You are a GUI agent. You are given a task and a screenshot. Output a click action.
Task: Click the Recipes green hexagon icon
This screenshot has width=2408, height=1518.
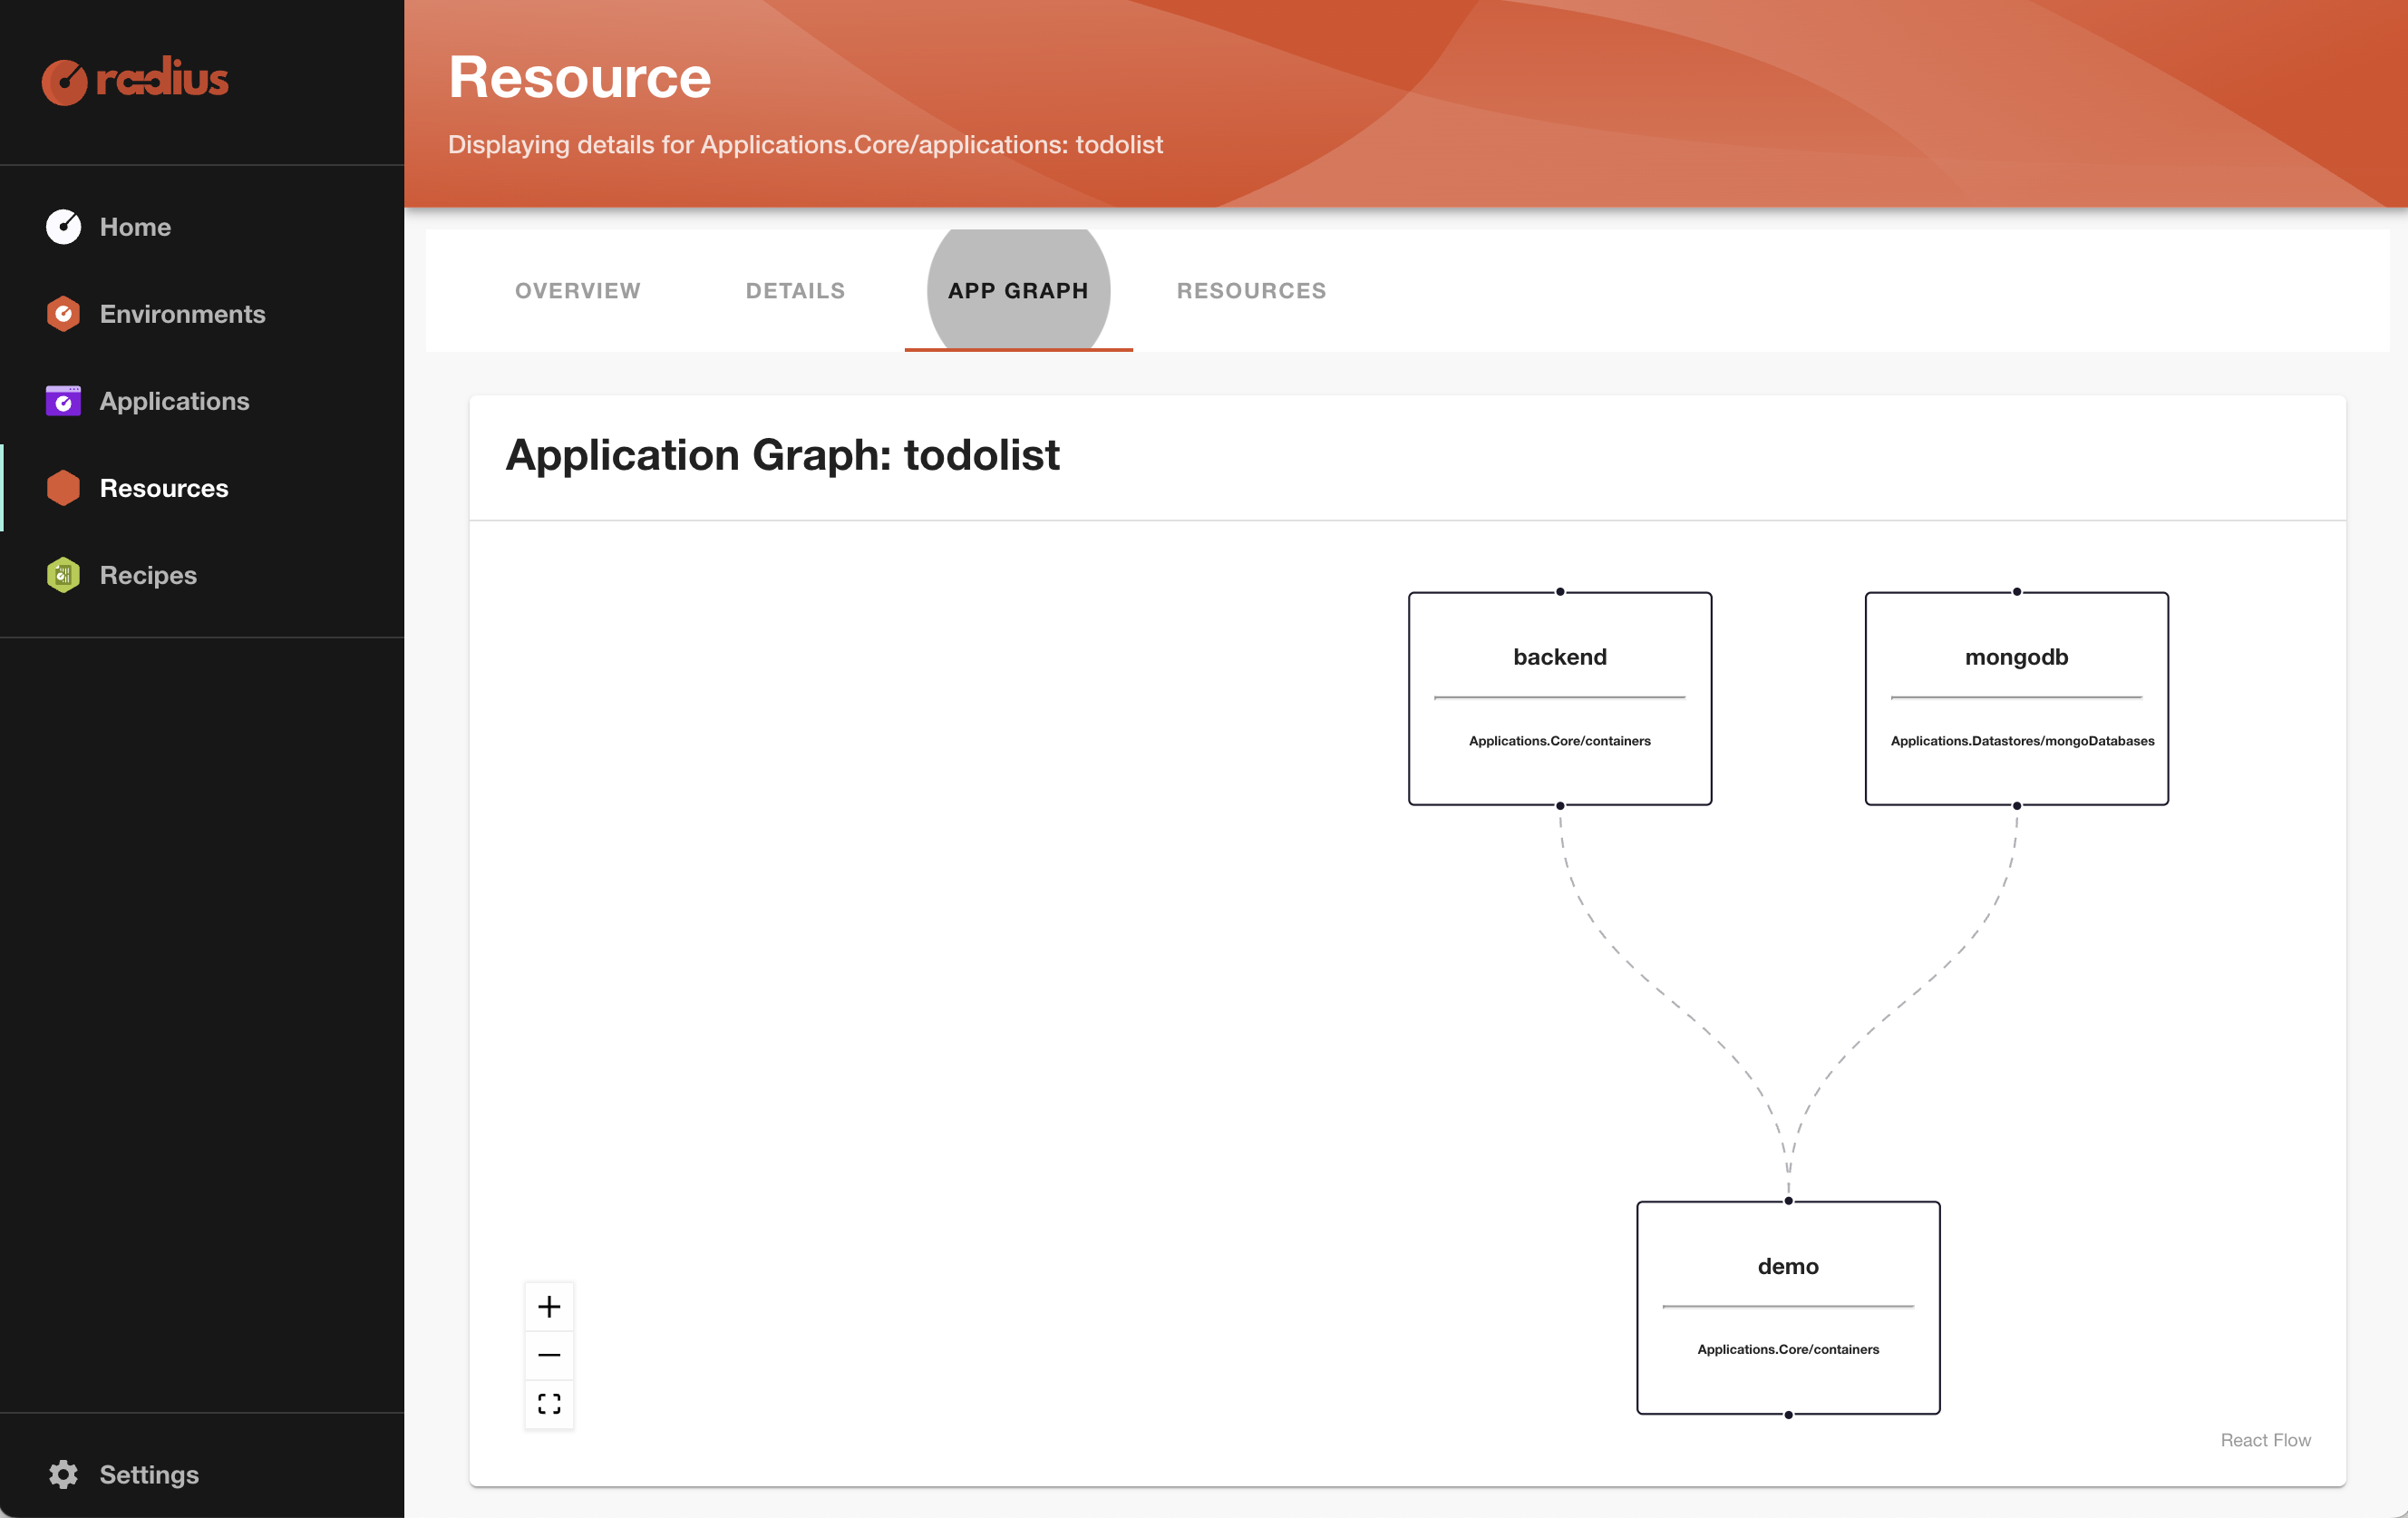(63, 575)
